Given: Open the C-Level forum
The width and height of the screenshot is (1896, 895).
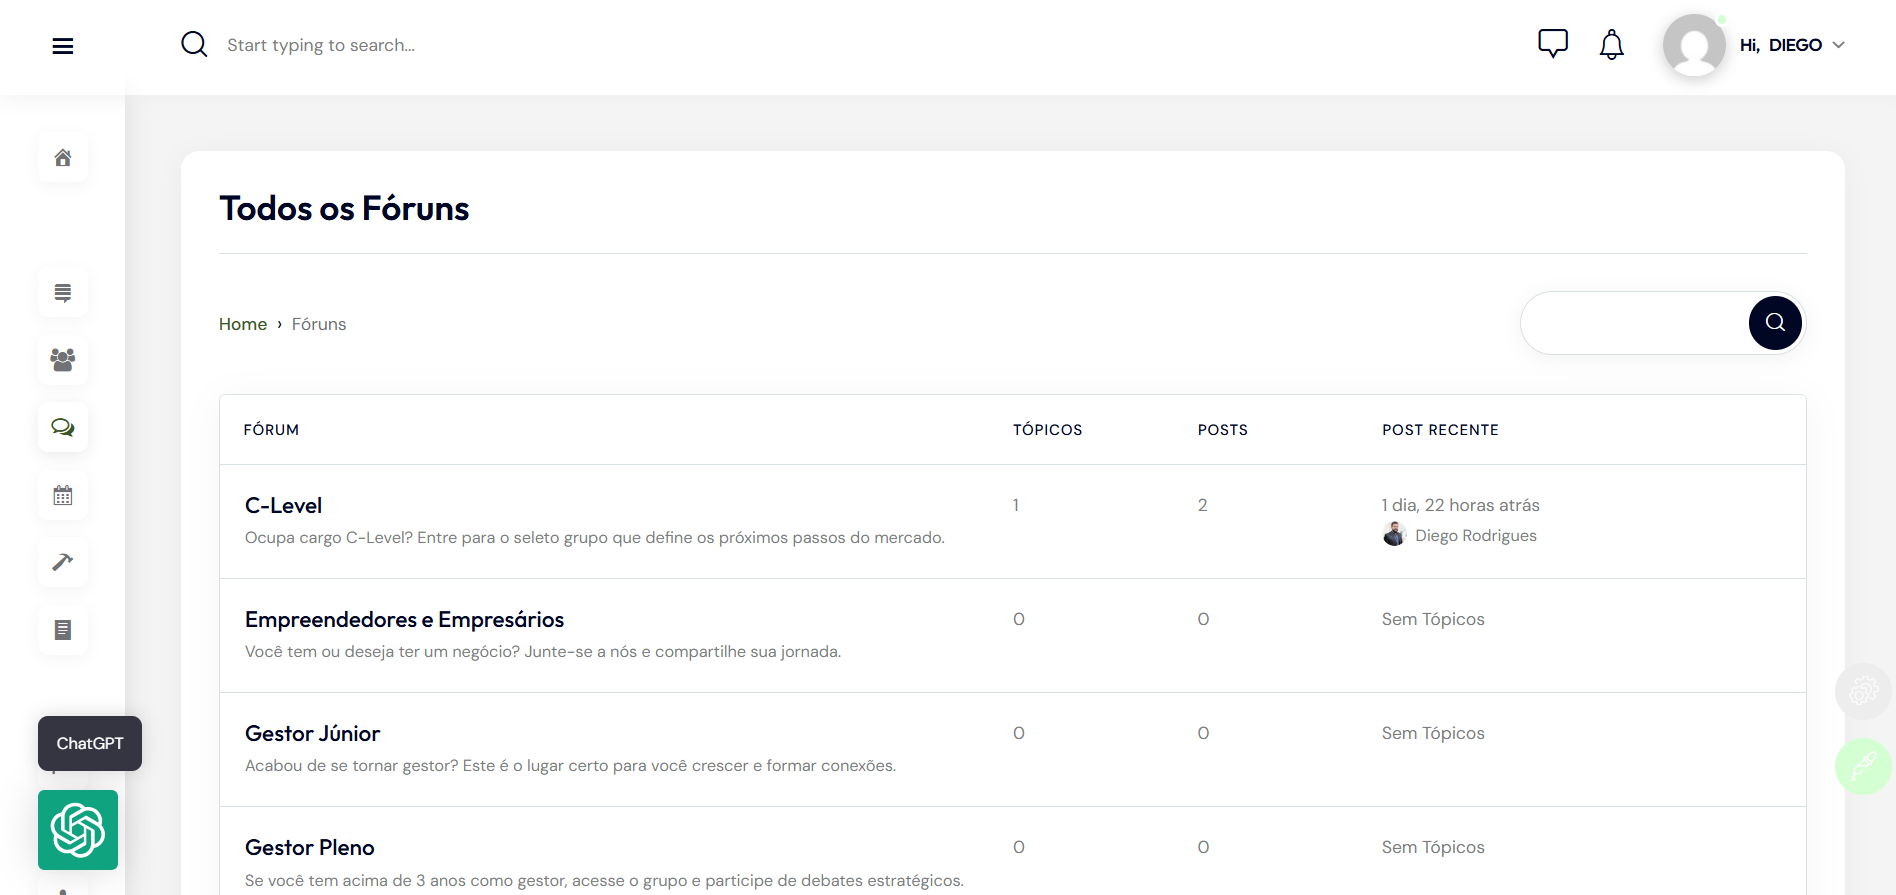Looking at the screenshot, I should [x=283, y=506].
